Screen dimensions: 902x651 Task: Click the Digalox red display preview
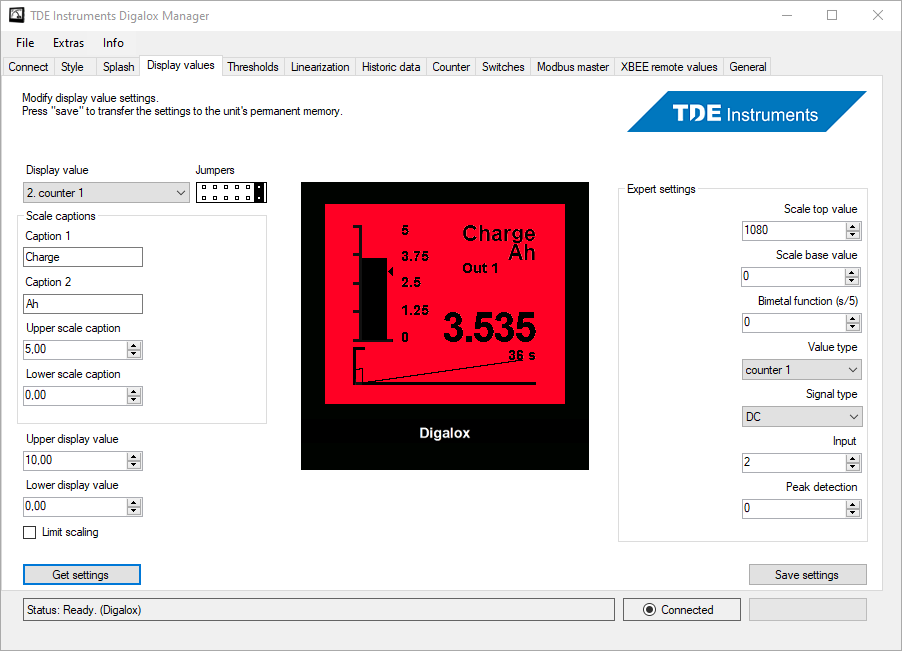[445, 304]
